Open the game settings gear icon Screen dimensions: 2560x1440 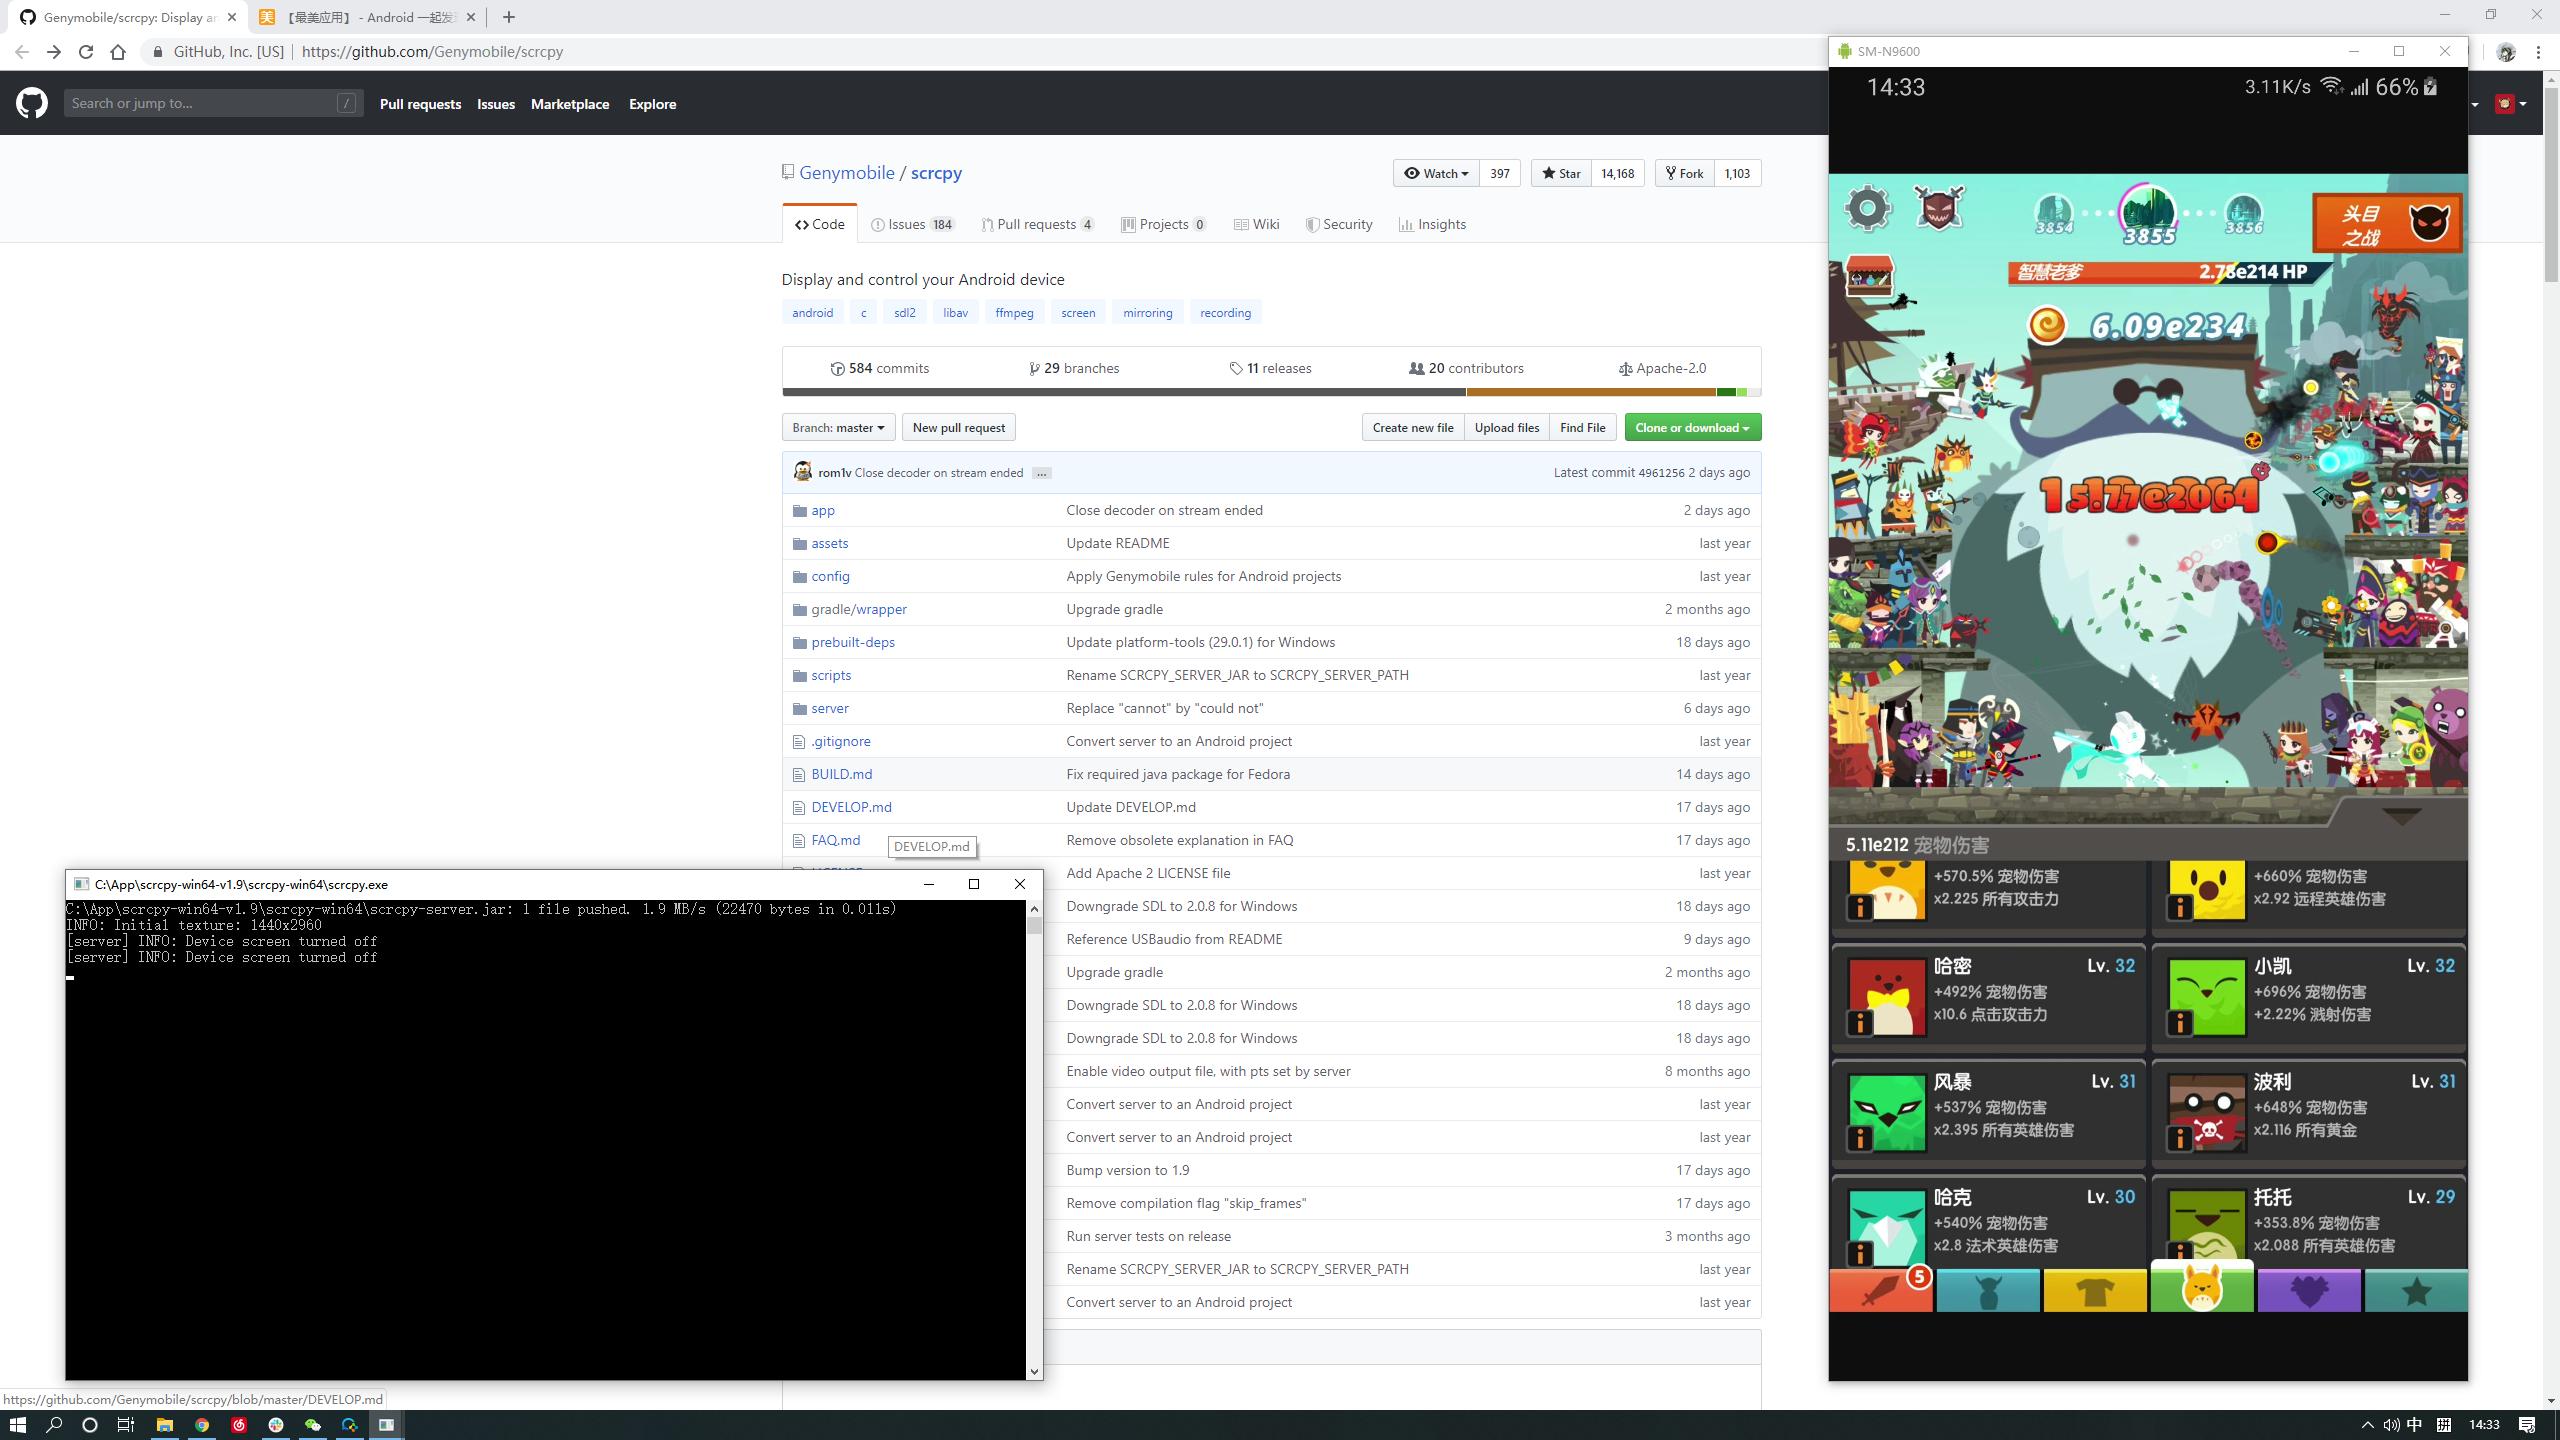click(x=1867, y=209)
